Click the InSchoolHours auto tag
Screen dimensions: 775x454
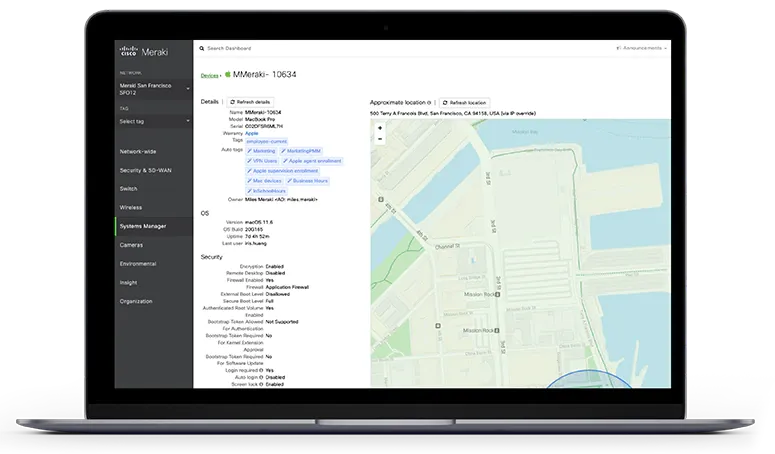coord(266,191)
